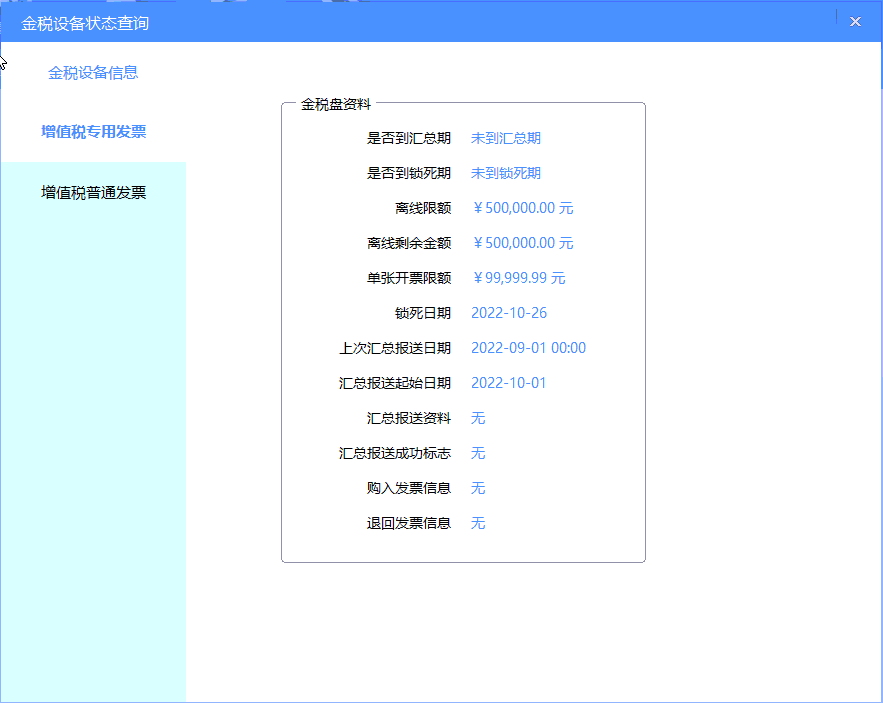The width and height of the screenshot is (883, 703).
Task: Select the 增值税专用发票 tab
Action: click(93, 132)
